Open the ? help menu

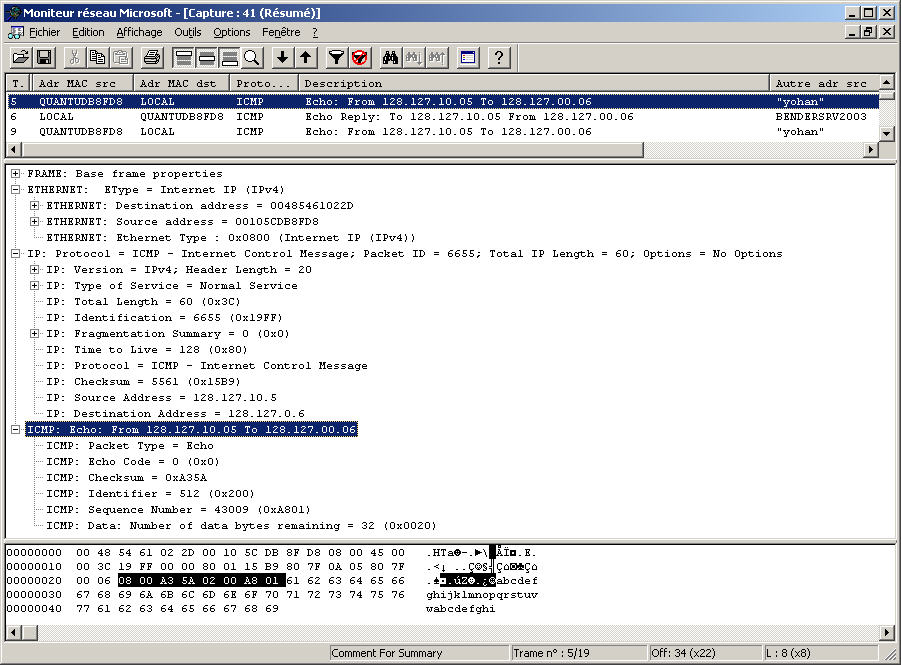tap(315, 32)
